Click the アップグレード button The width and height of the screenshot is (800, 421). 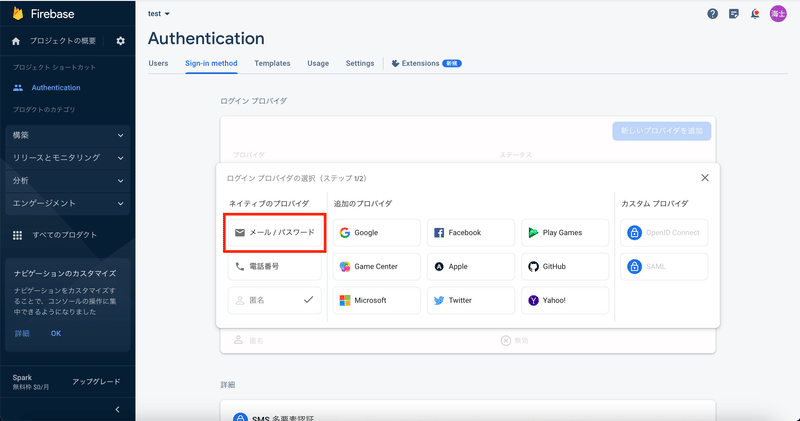pos(96,382)
